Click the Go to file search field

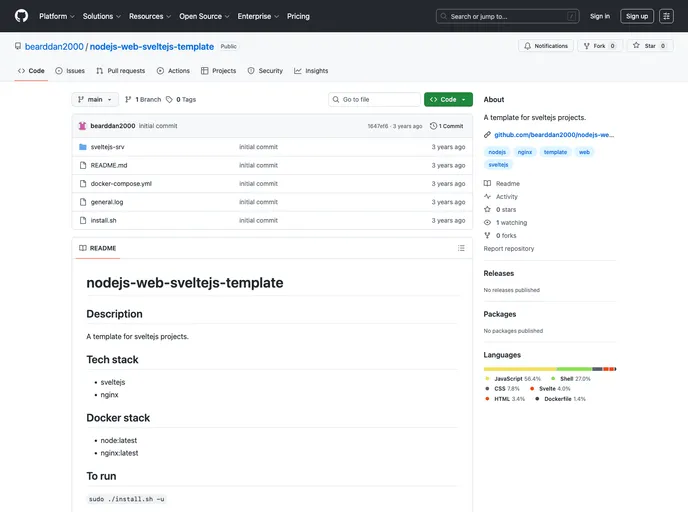tap(375, 100)
